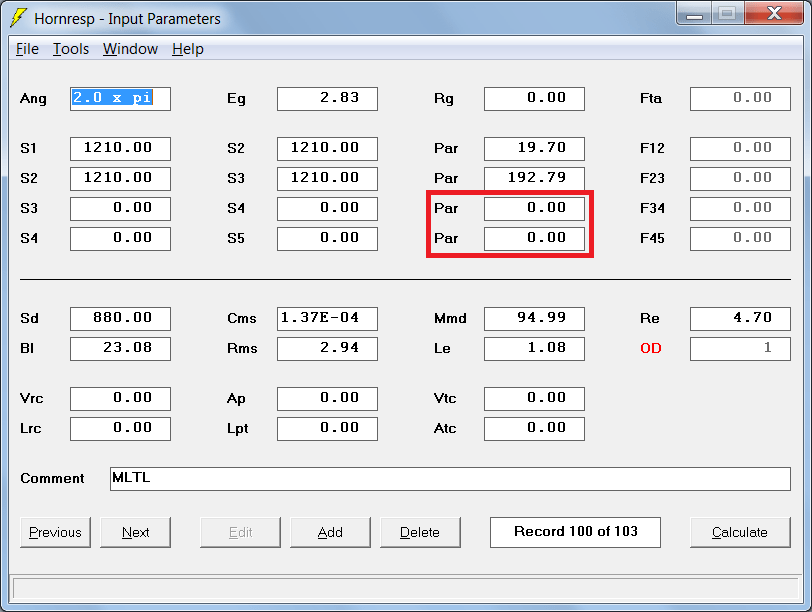
Task: Click the Fta input field
Action: click(x=741, y=98)
